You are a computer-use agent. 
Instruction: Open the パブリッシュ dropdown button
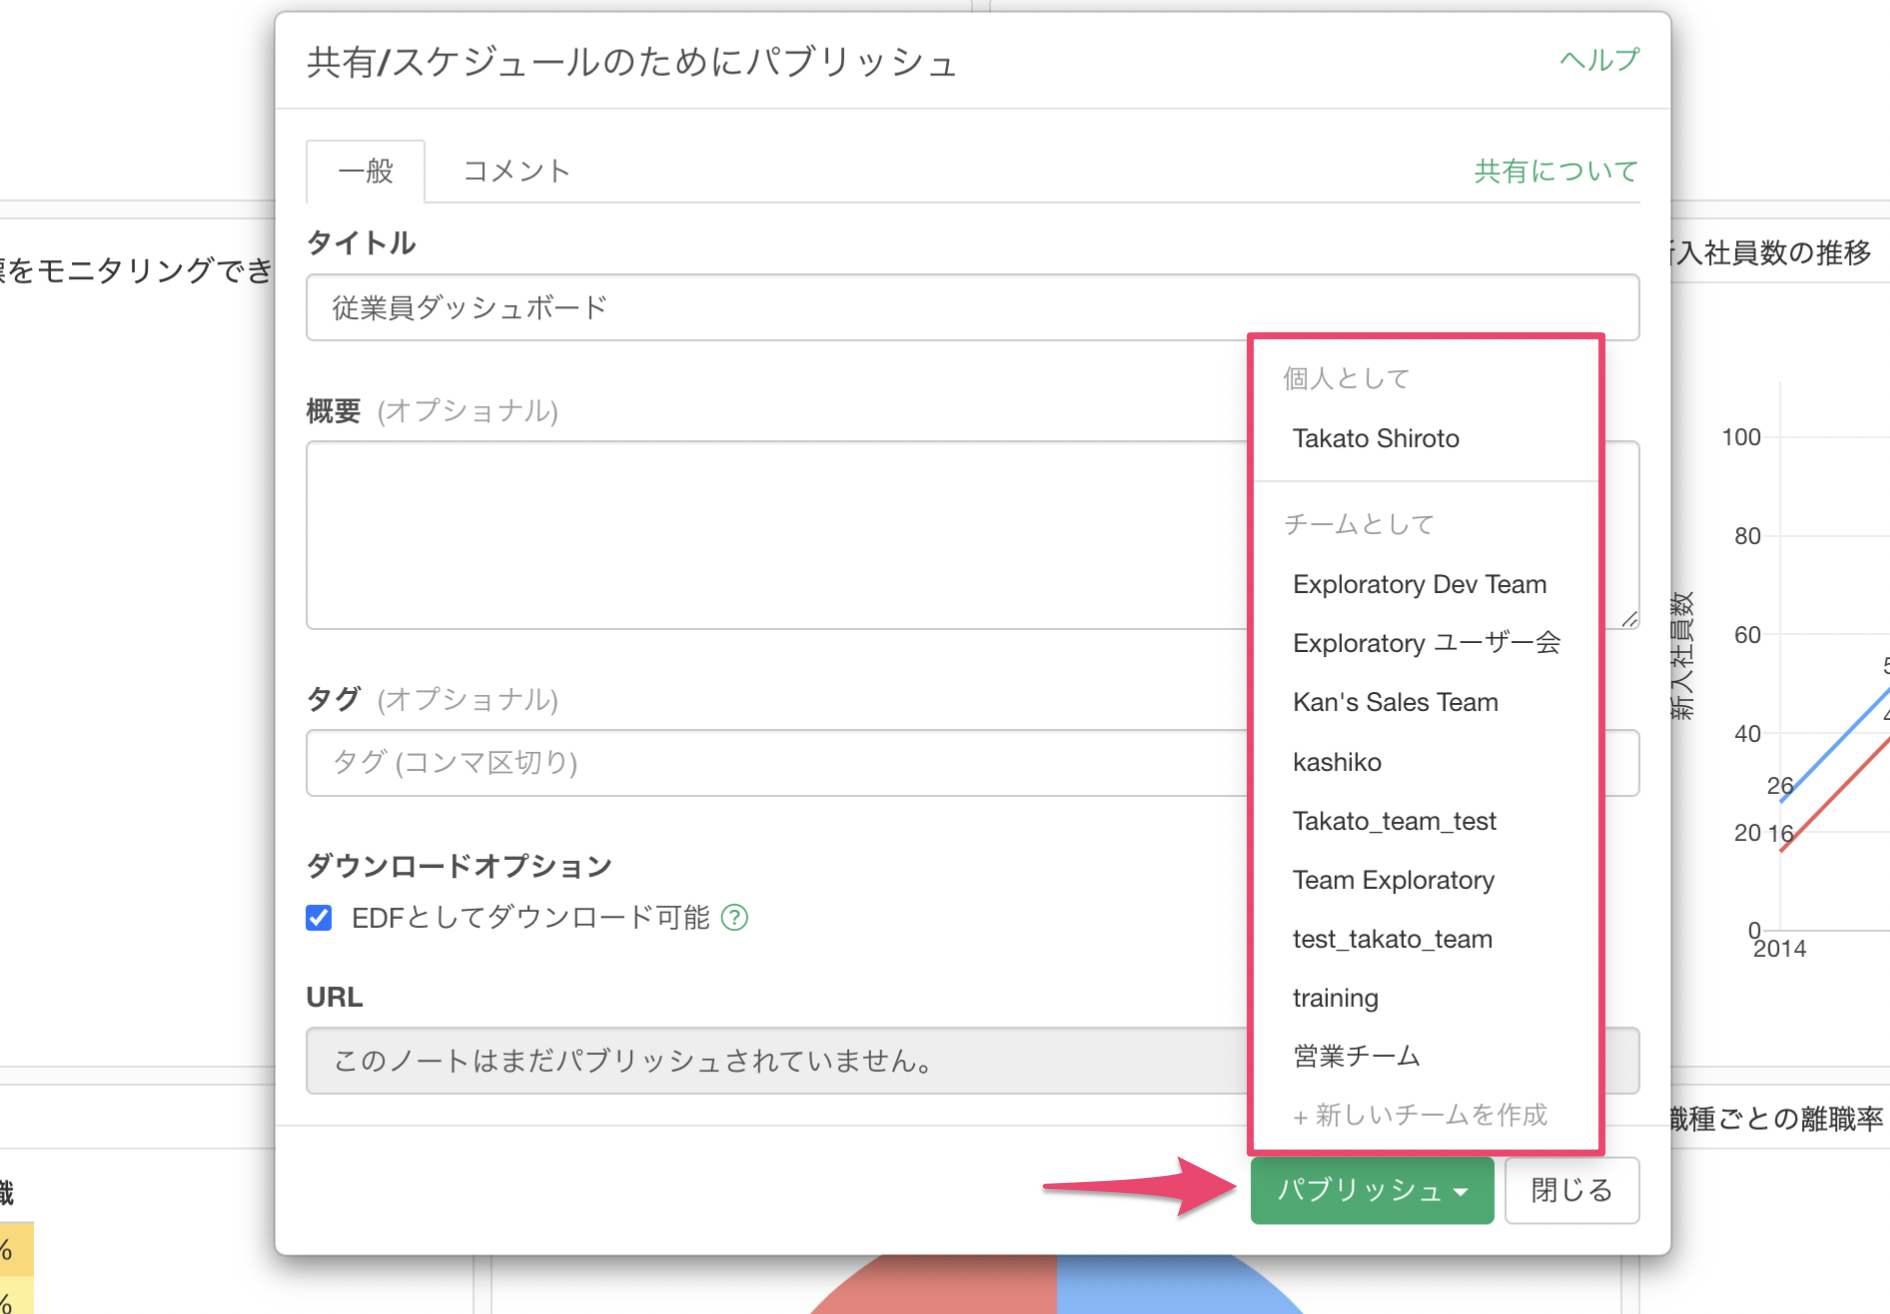(x=1372, y=1190)
